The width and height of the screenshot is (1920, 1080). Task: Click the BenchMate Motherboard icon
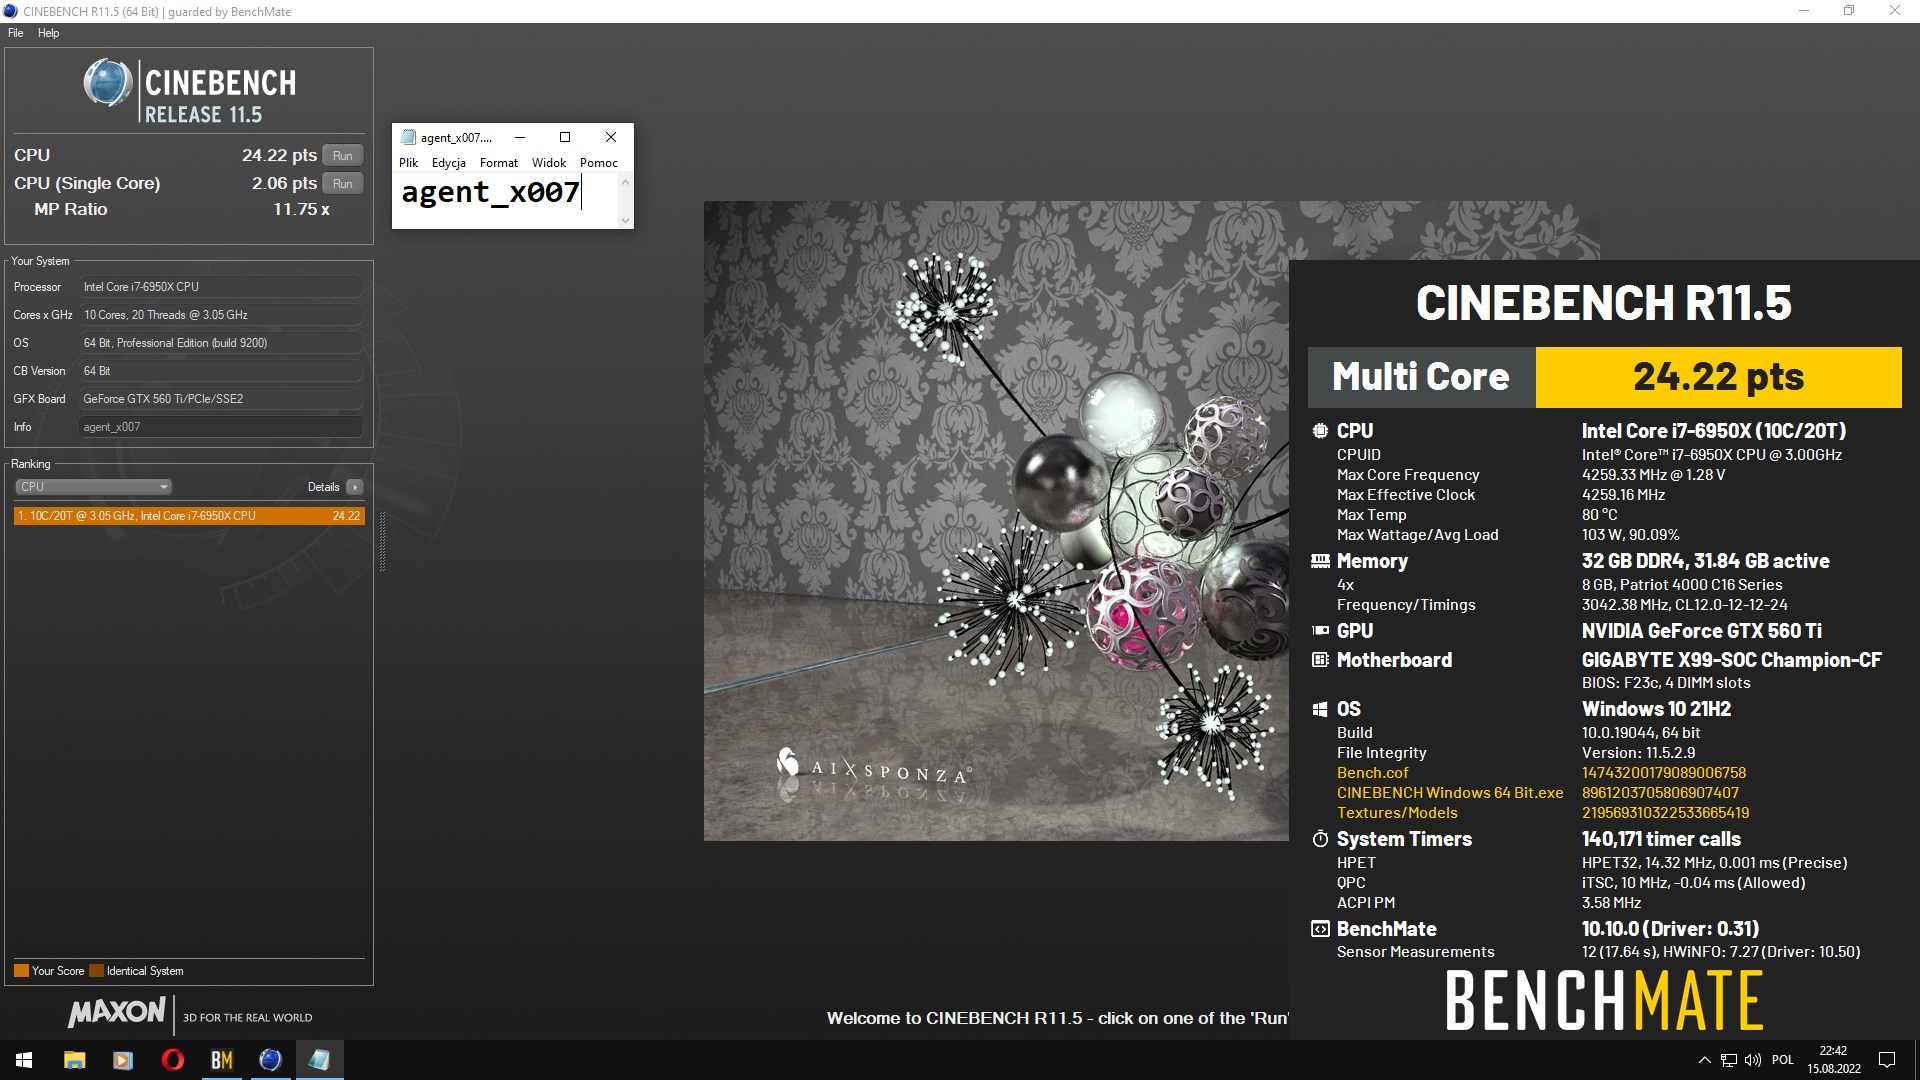click(x=1320, y=660)
